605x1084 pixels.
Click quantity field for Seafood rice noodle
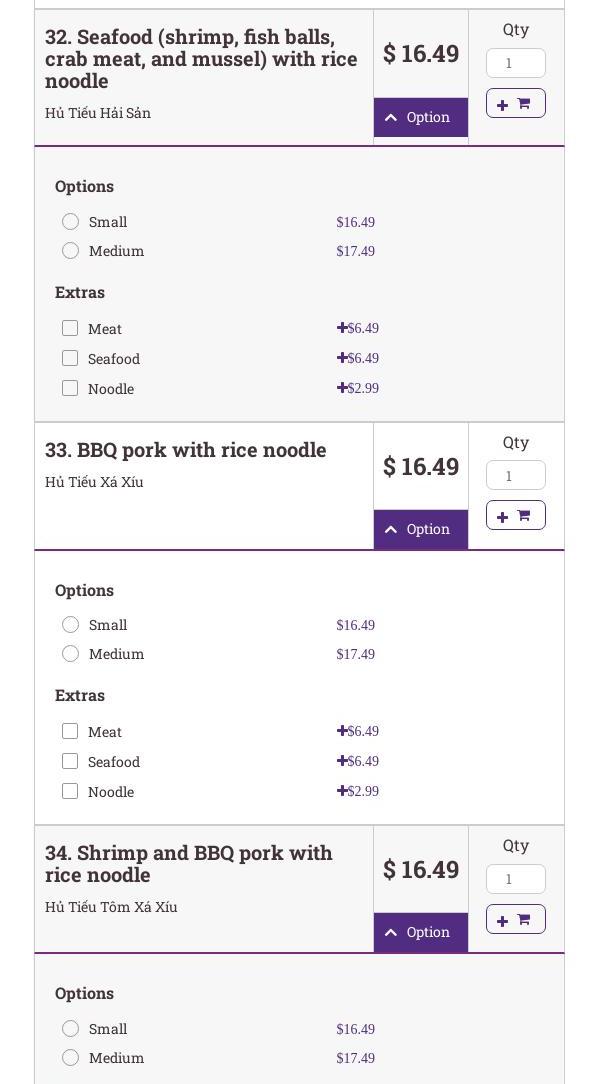pos(515,63)
